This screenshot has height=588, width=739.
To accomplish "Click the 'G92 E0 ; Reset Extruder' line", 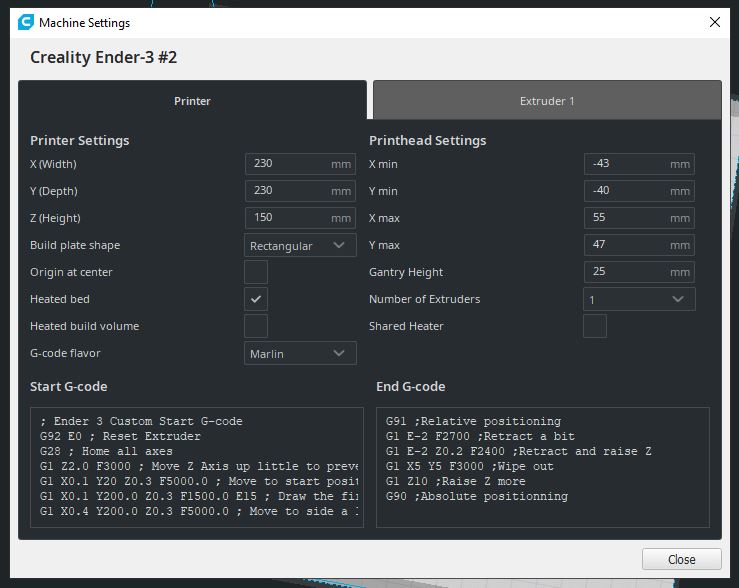I will coord(120,436).
